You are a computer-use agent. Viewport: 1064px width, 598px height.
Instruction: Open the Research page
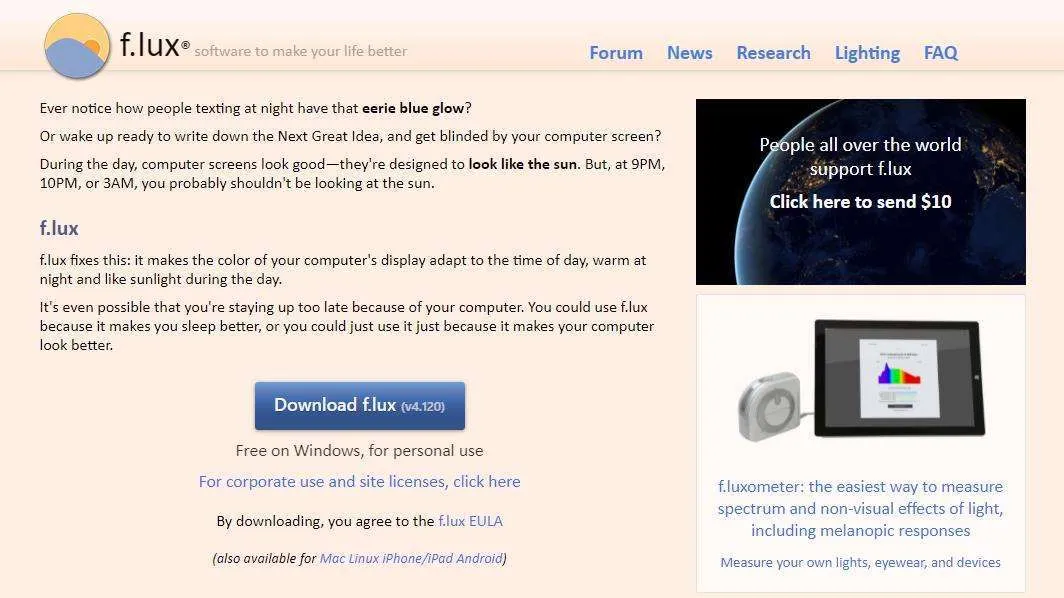[774, 53]
